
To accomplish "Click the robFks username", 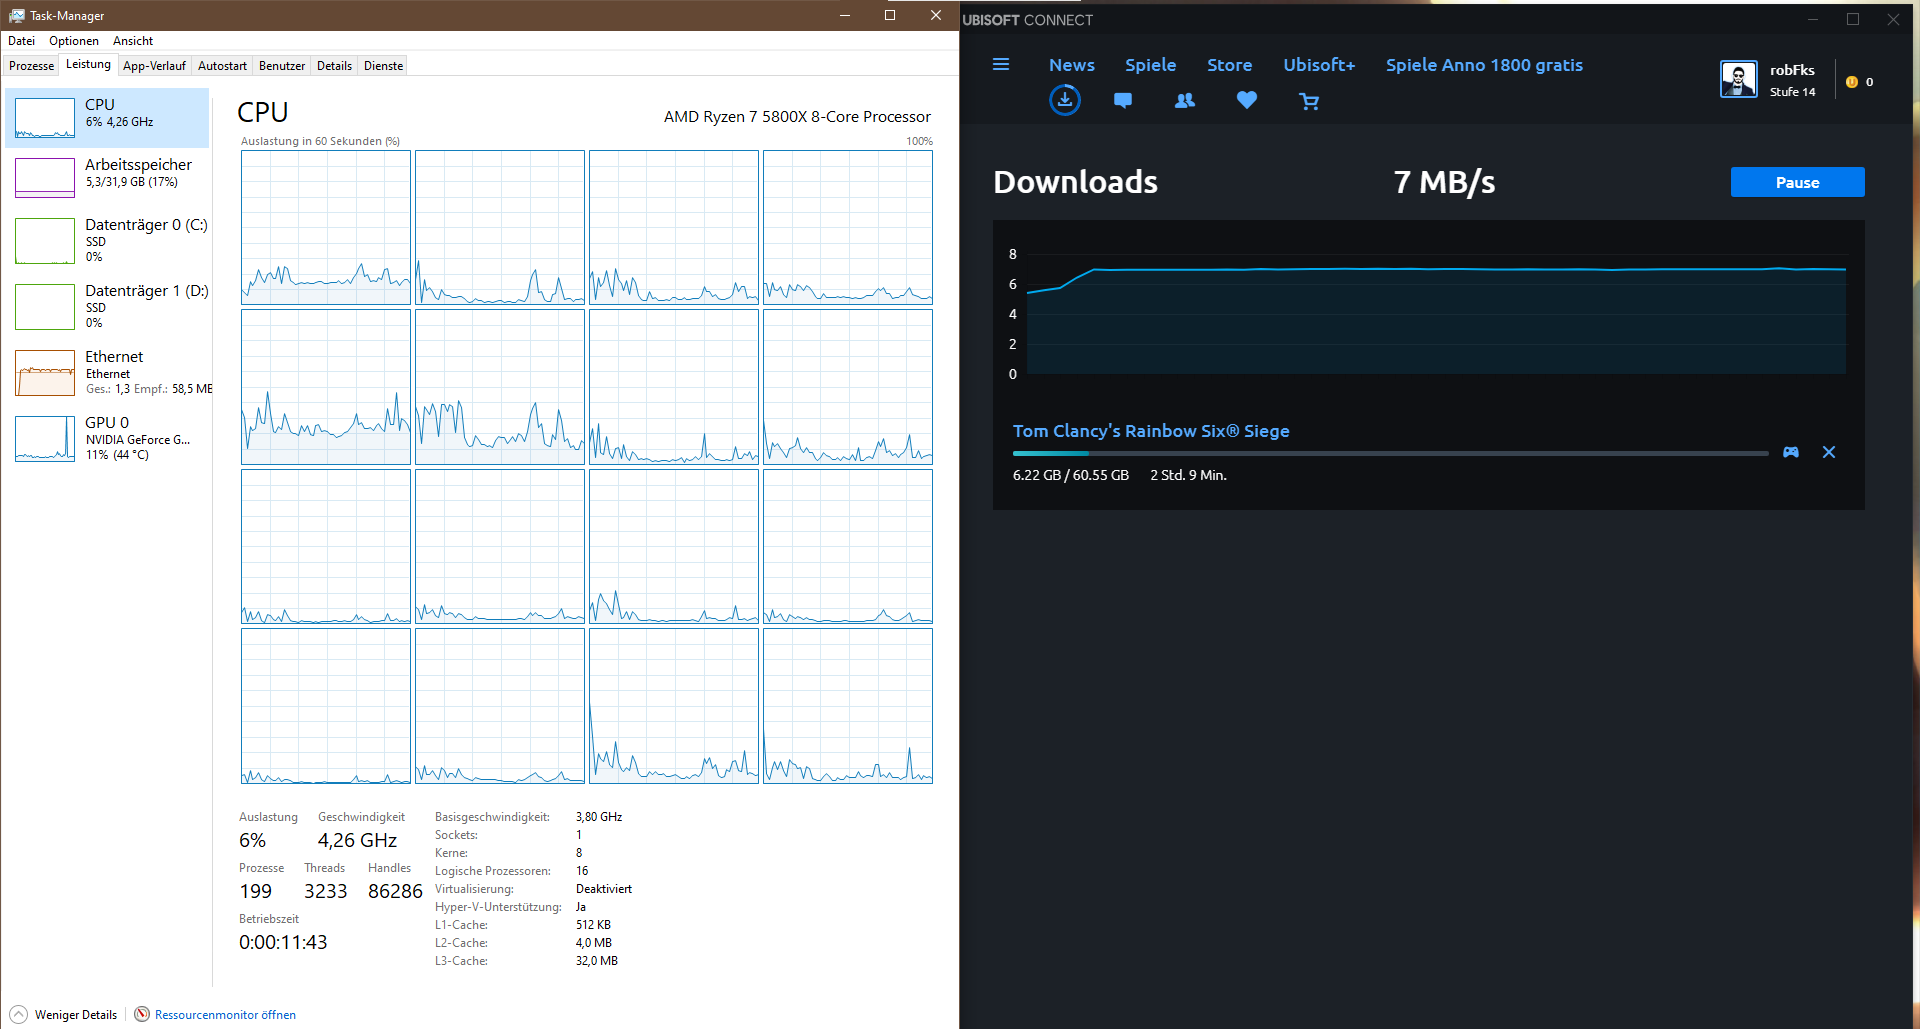I will click(x=1792, y=70).
